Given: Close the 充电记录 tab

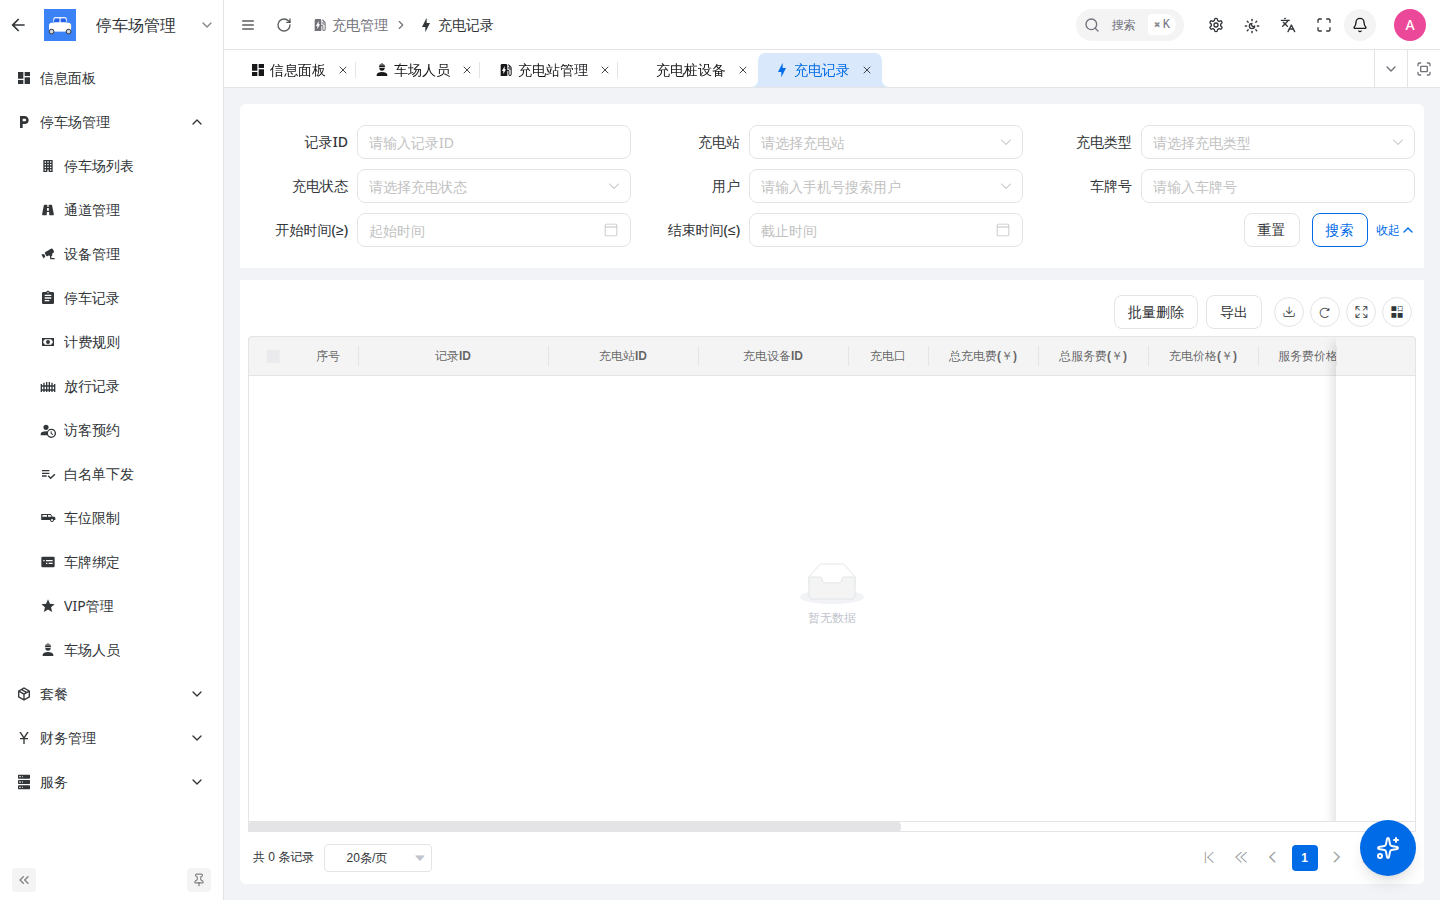Looking at the screenshot, I should [x=867, y=70].
